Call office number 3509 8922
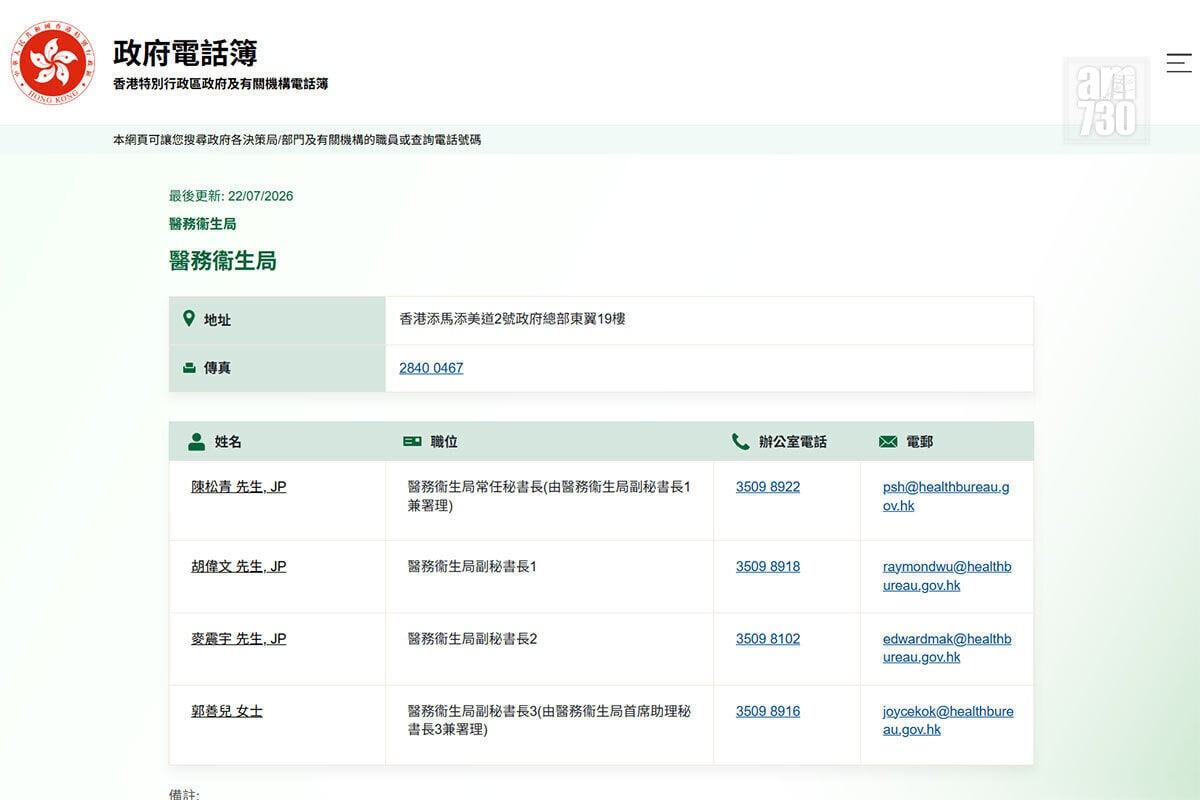 click(768, 487)
